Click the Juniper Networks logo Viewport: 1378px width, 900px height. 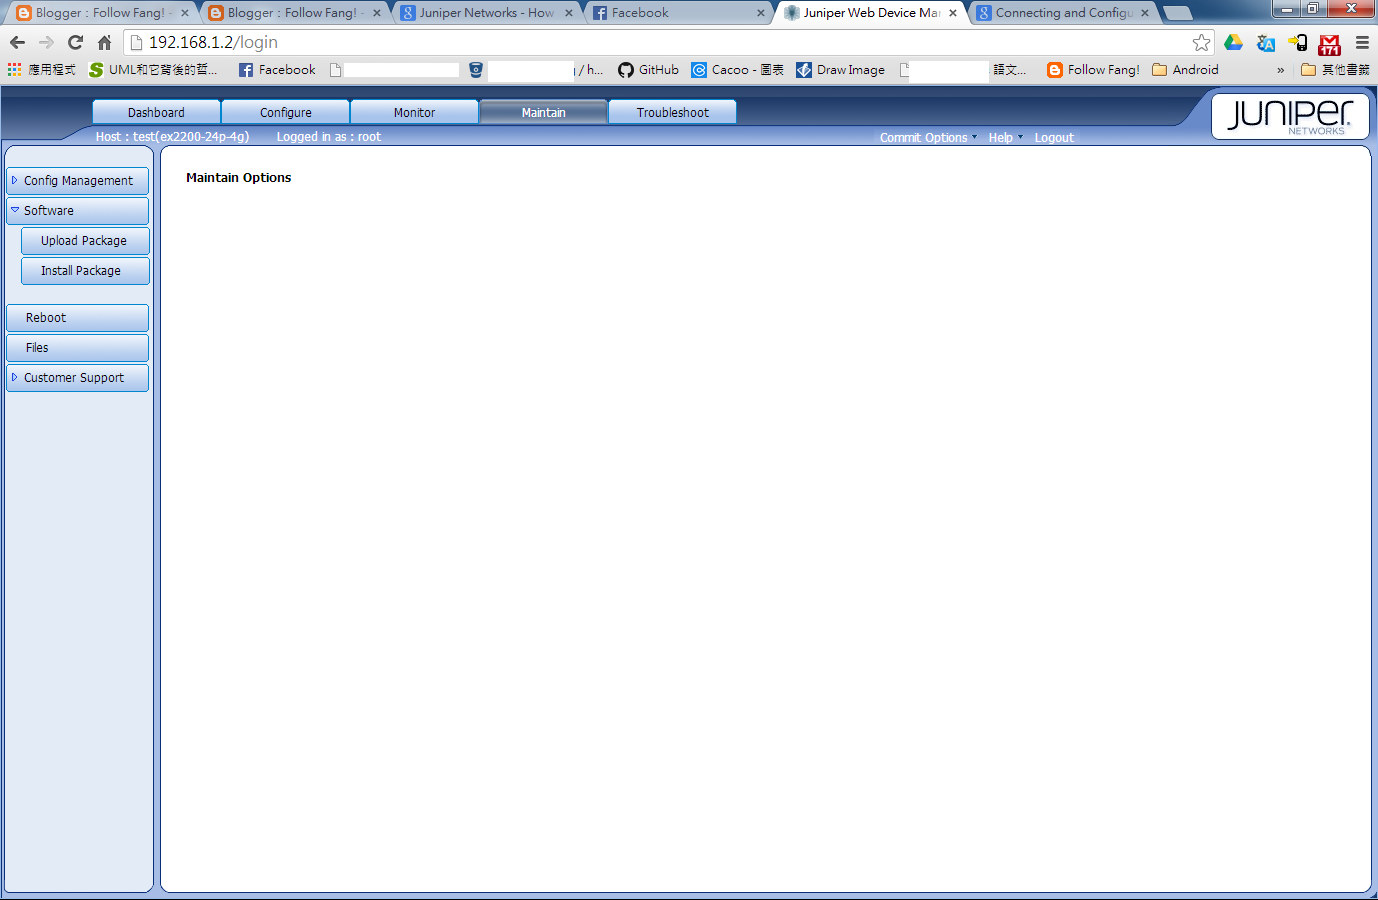[1290, 116]
